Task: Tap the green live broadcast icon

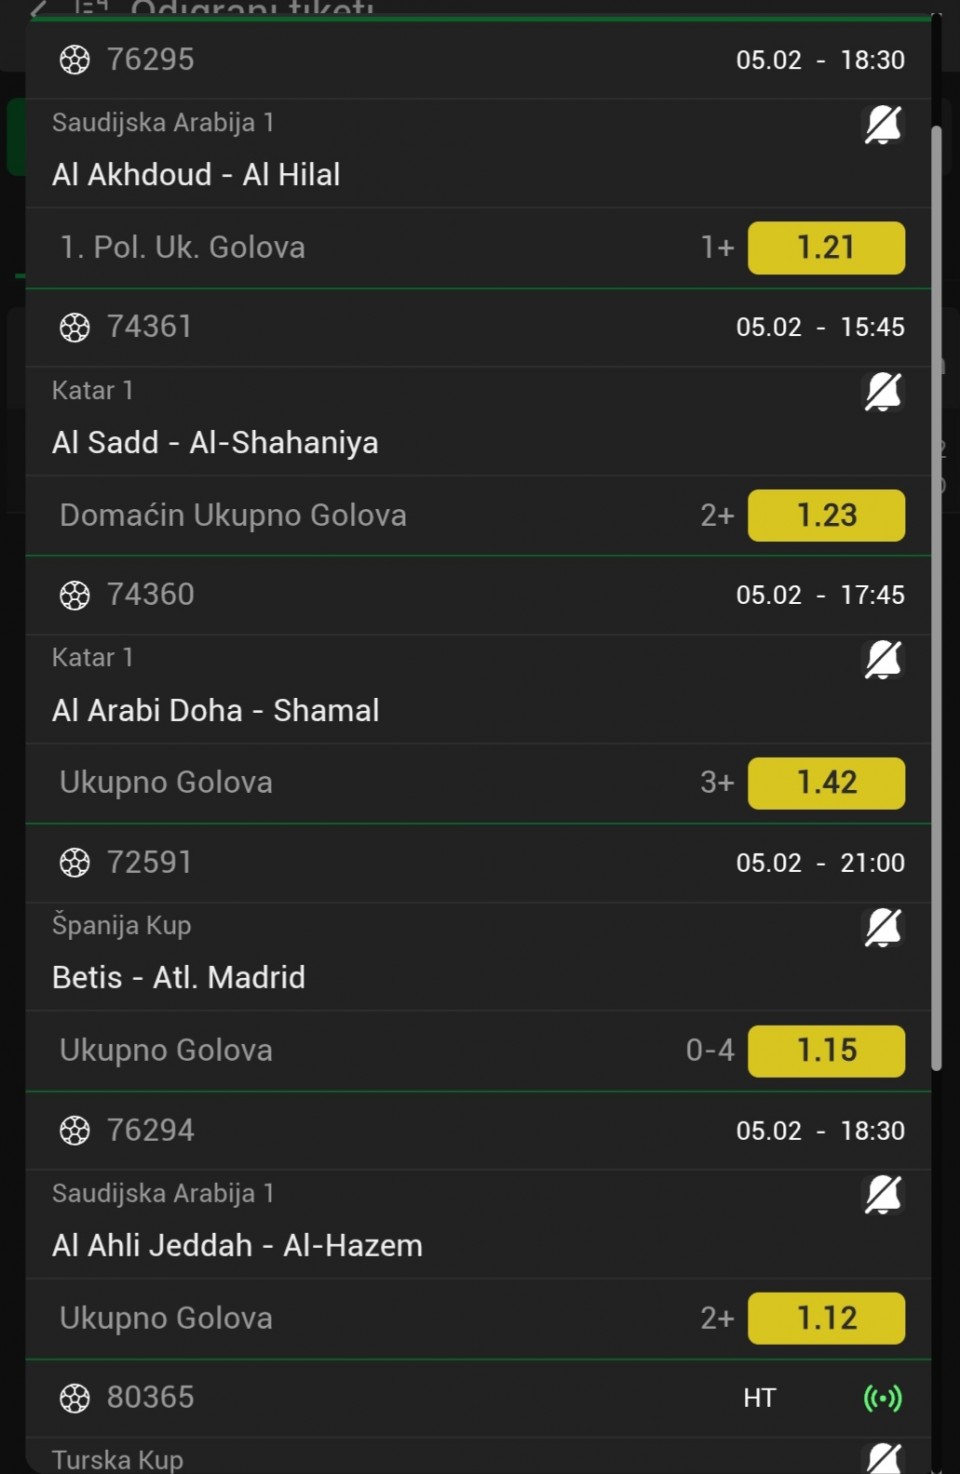Action: click(882, 1398)
